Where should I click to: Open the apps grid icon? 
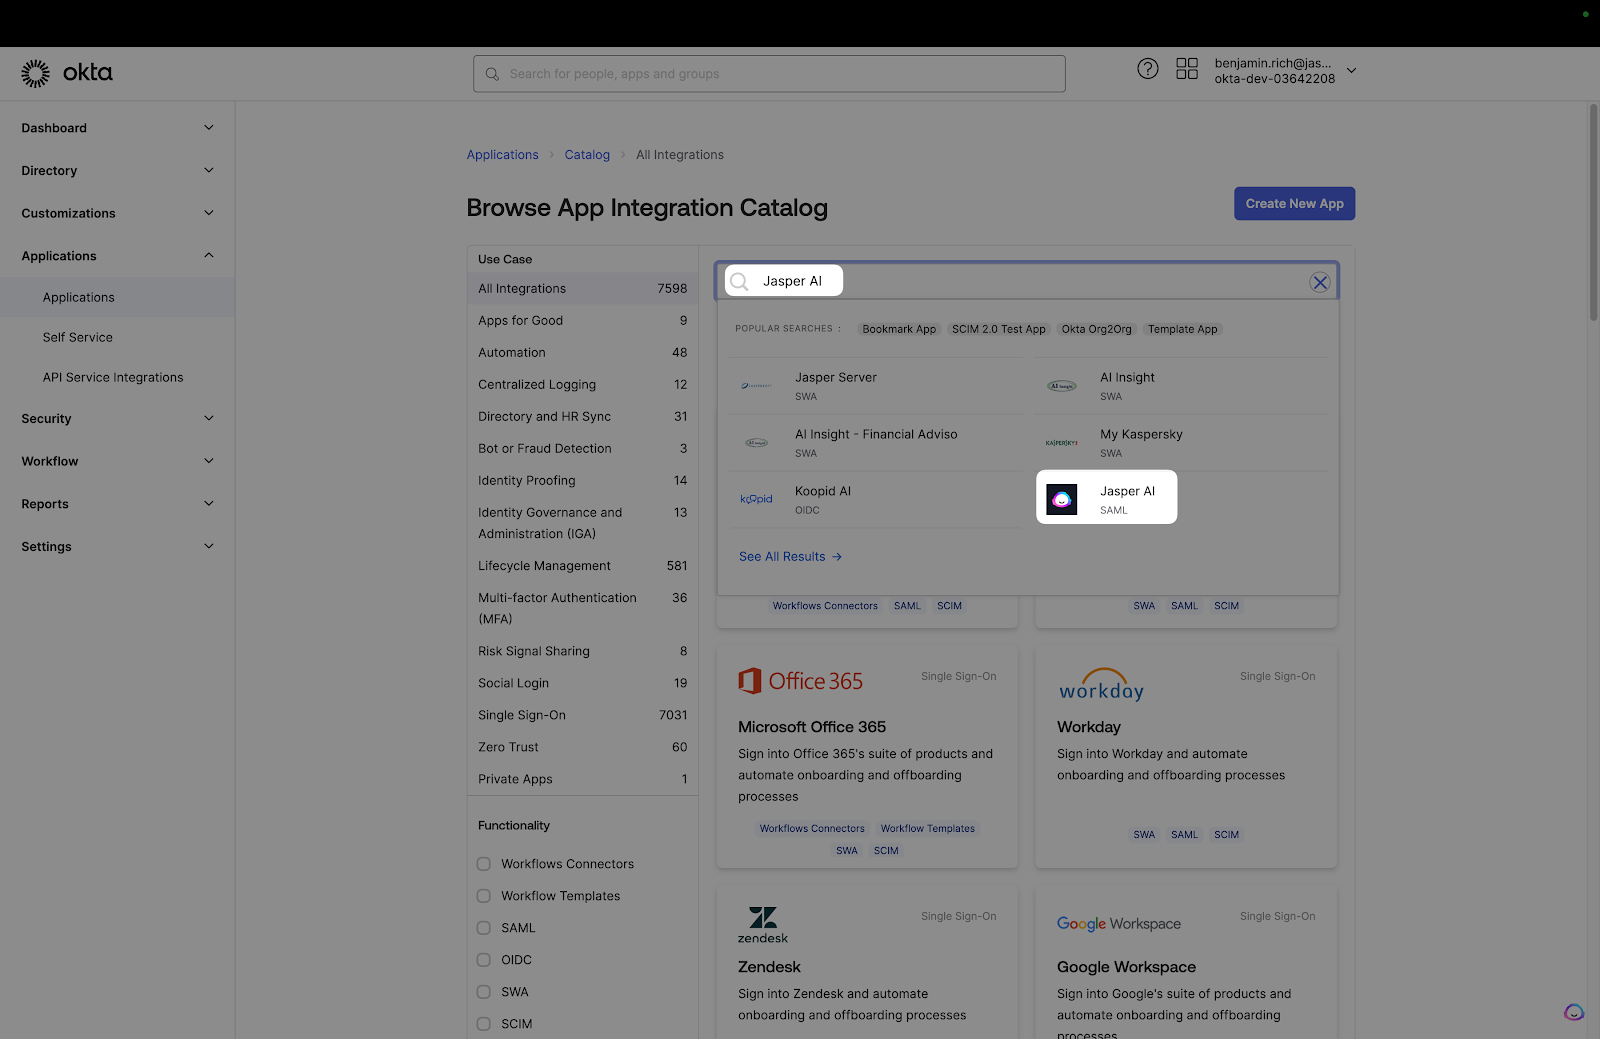pyautogui.click(x=1186, y=69)
